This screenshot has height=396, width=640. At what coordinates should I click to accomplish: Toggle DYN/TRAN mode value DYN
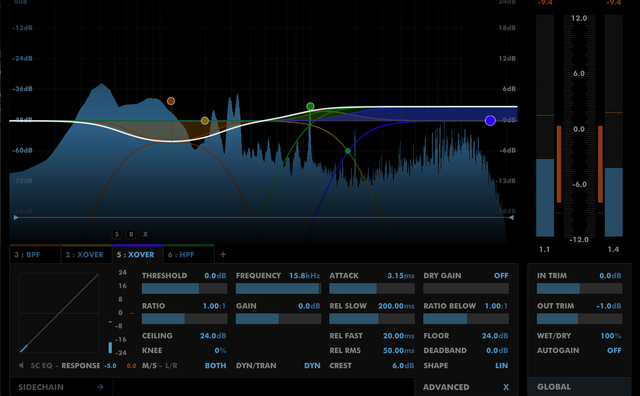point(312,365)
